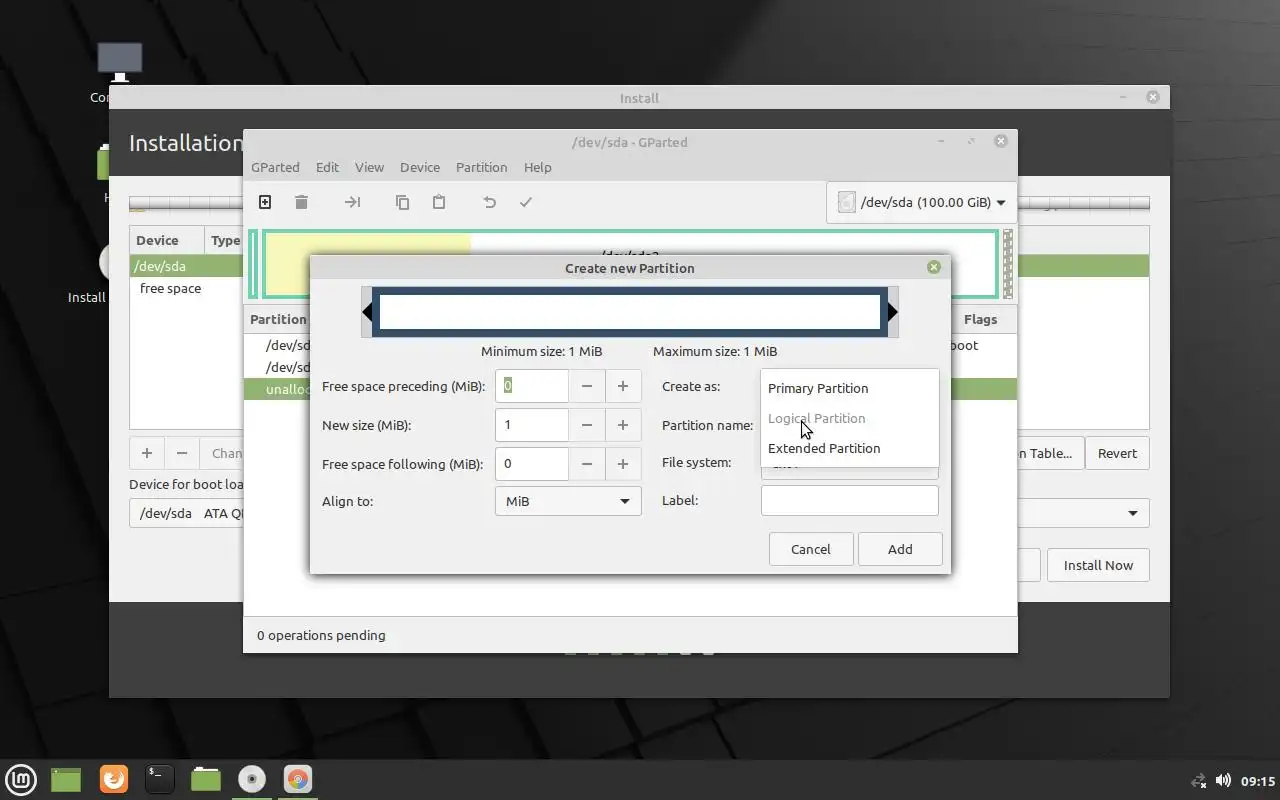Open the Device for boot loader dropdown

[1133, 513]
